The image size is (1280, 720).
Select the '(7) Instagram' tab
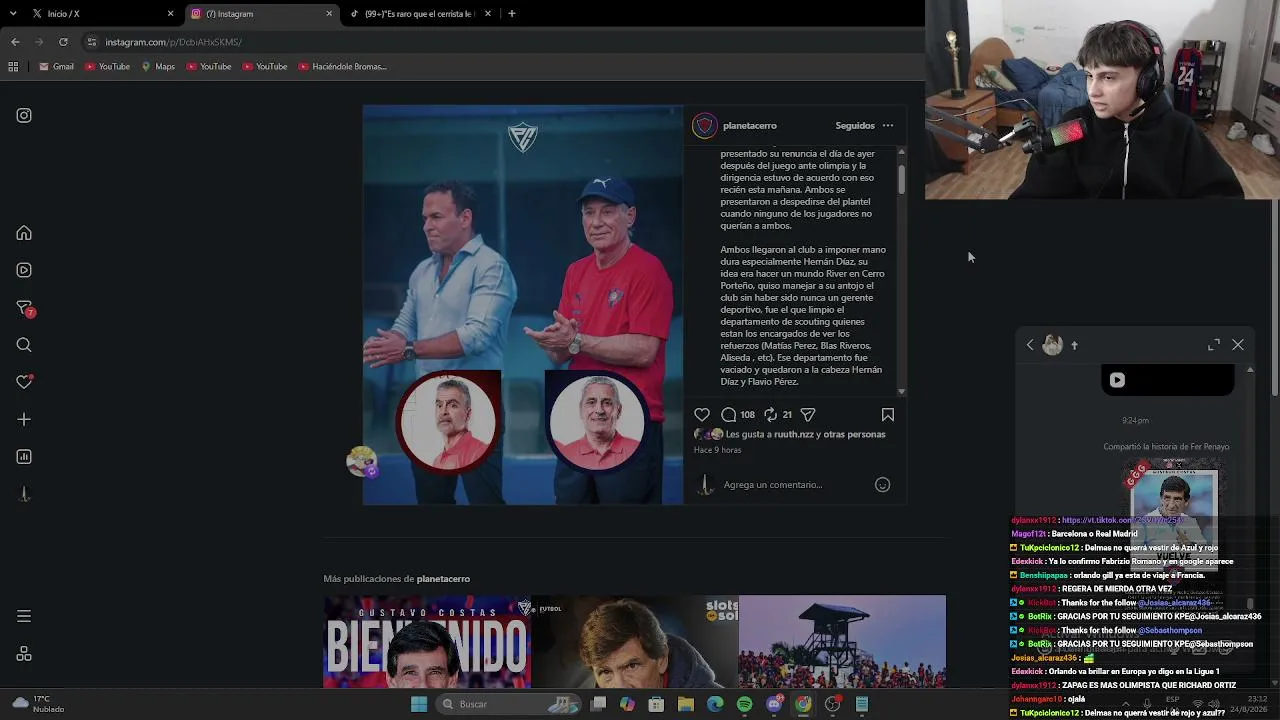[262, 14]
